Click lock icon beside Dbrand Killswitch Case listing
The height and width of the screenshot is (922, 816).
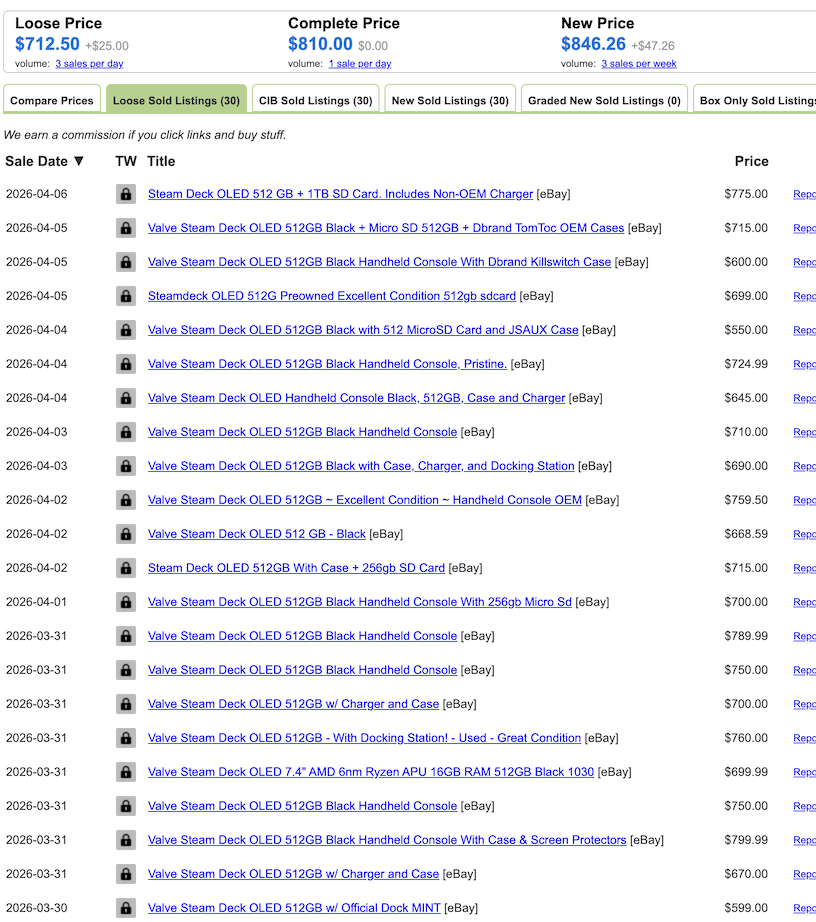[x=126, y=262]
